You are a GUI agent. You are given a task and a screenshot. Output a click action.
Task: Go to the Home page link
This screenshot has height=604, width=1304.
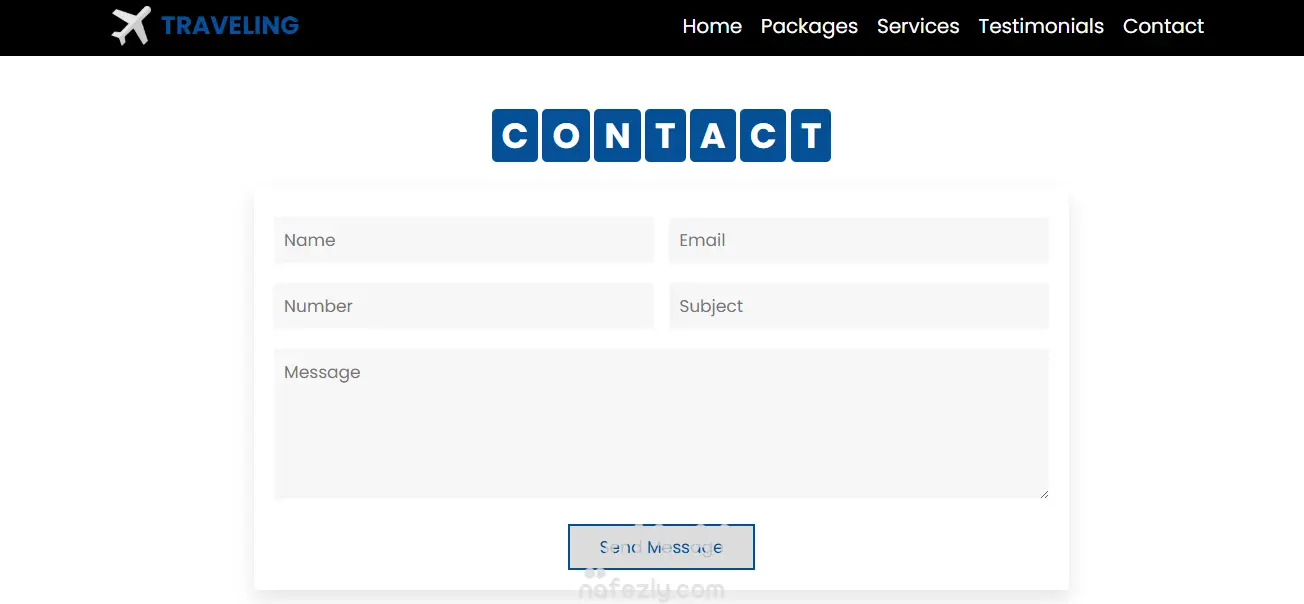712,26
